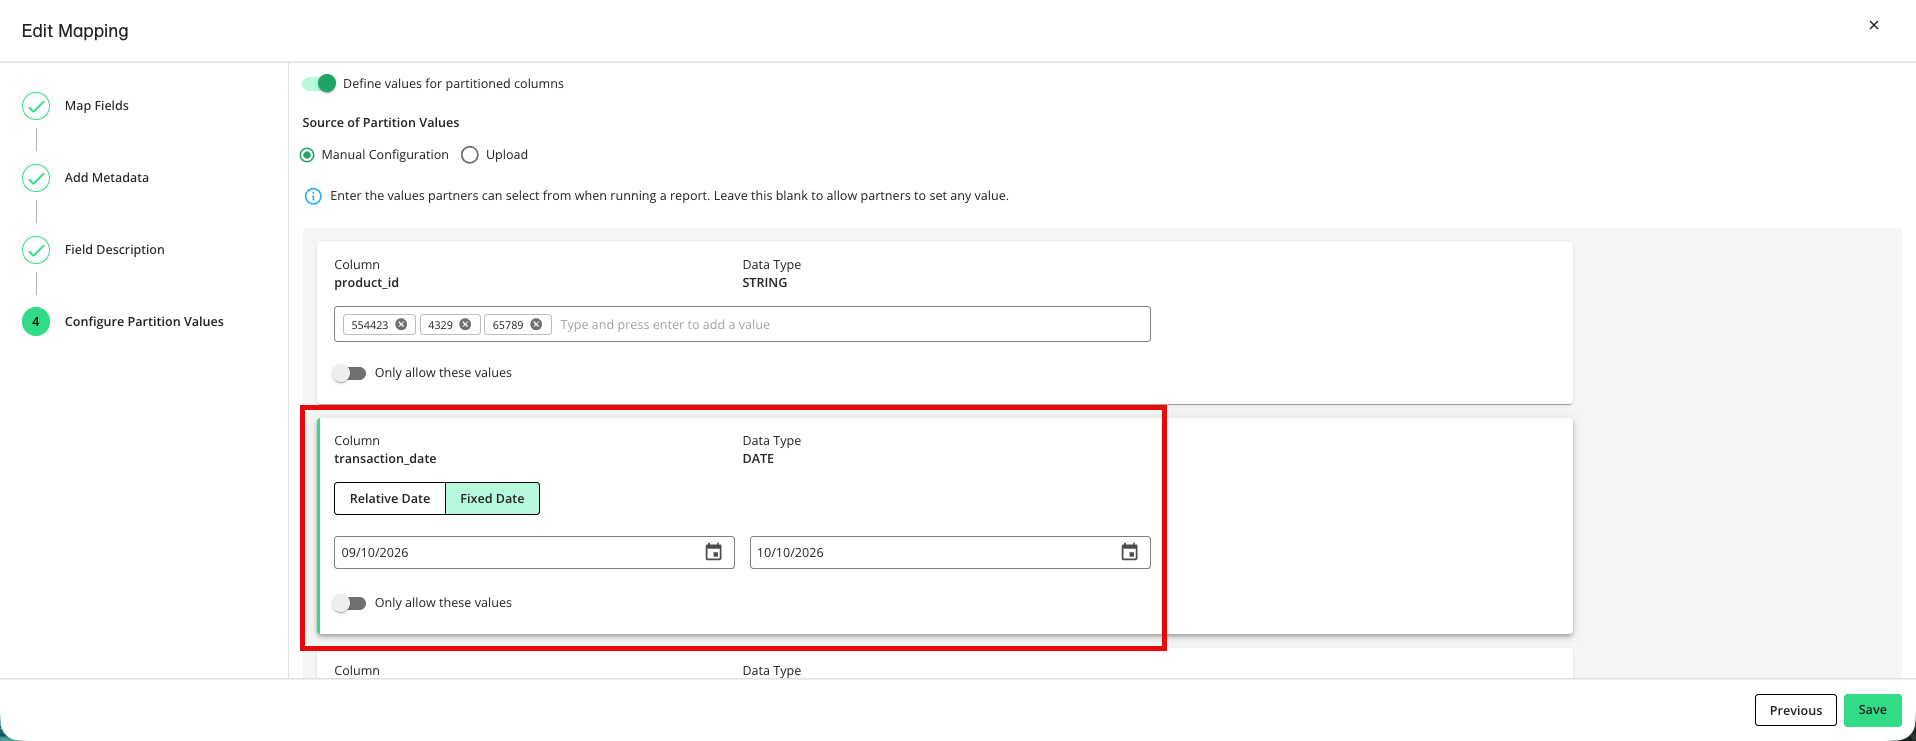Click the Save button
1916x741 pixels.
point(1872,710)
